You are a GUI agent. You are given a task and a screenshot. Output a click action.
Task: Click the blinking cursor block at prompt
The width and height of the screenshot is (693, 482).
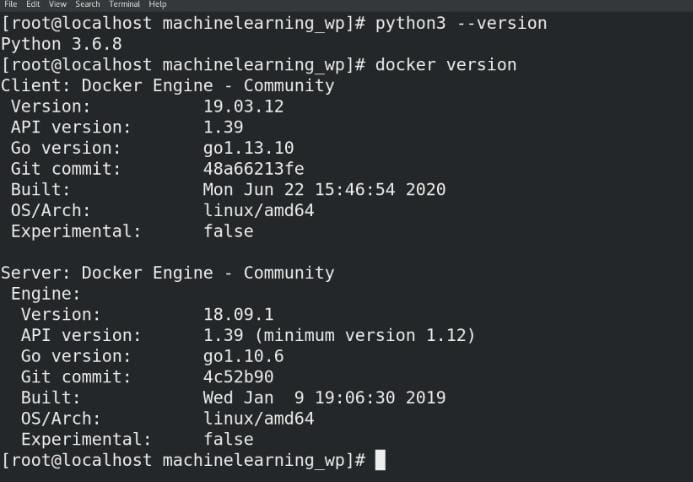380,460
